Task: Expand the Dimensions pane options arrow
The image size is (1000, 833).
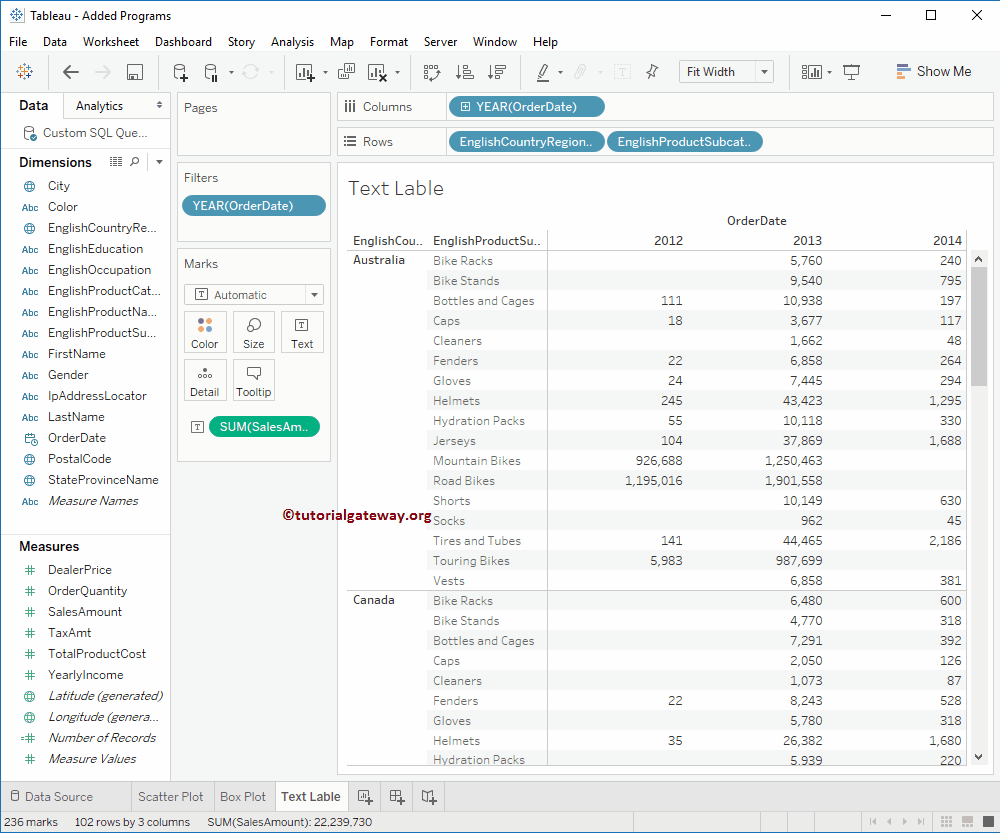Action: coord(159,162)
